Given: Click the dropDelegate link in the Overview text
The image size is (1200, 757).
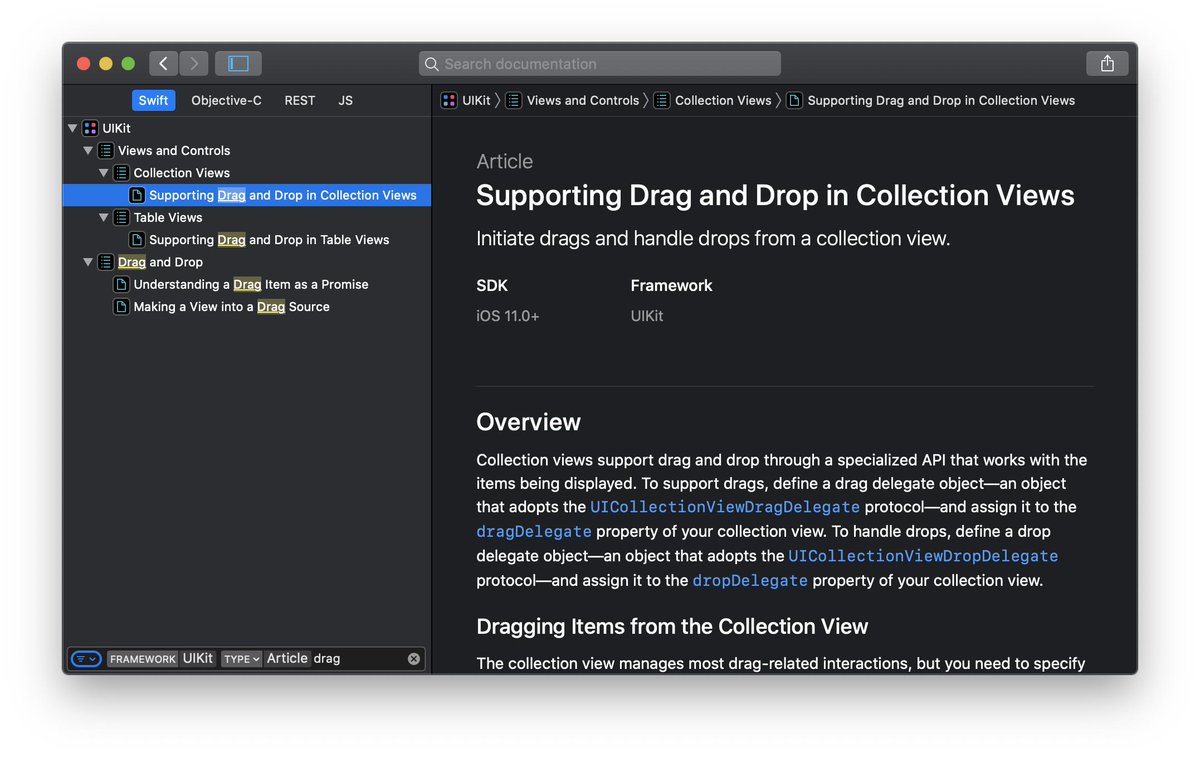Looking at the screenshot, I should tap(750, 580).
